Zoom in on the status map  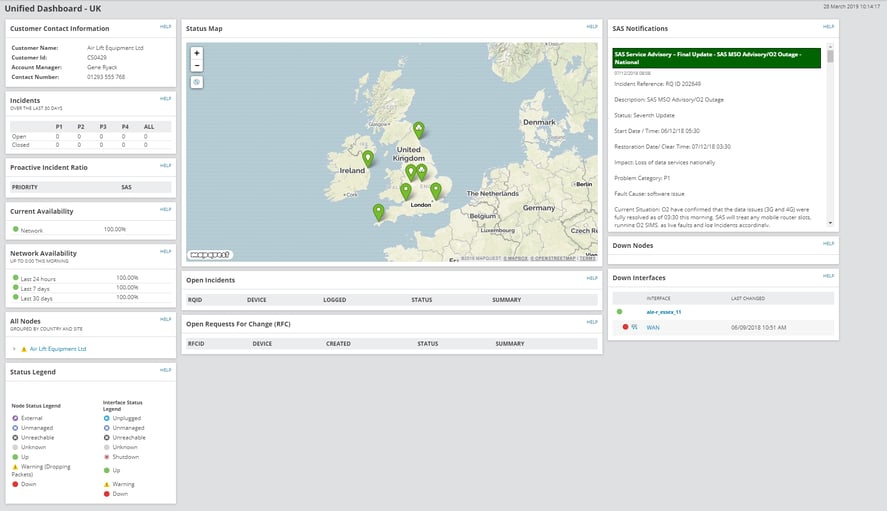point(196,53)
